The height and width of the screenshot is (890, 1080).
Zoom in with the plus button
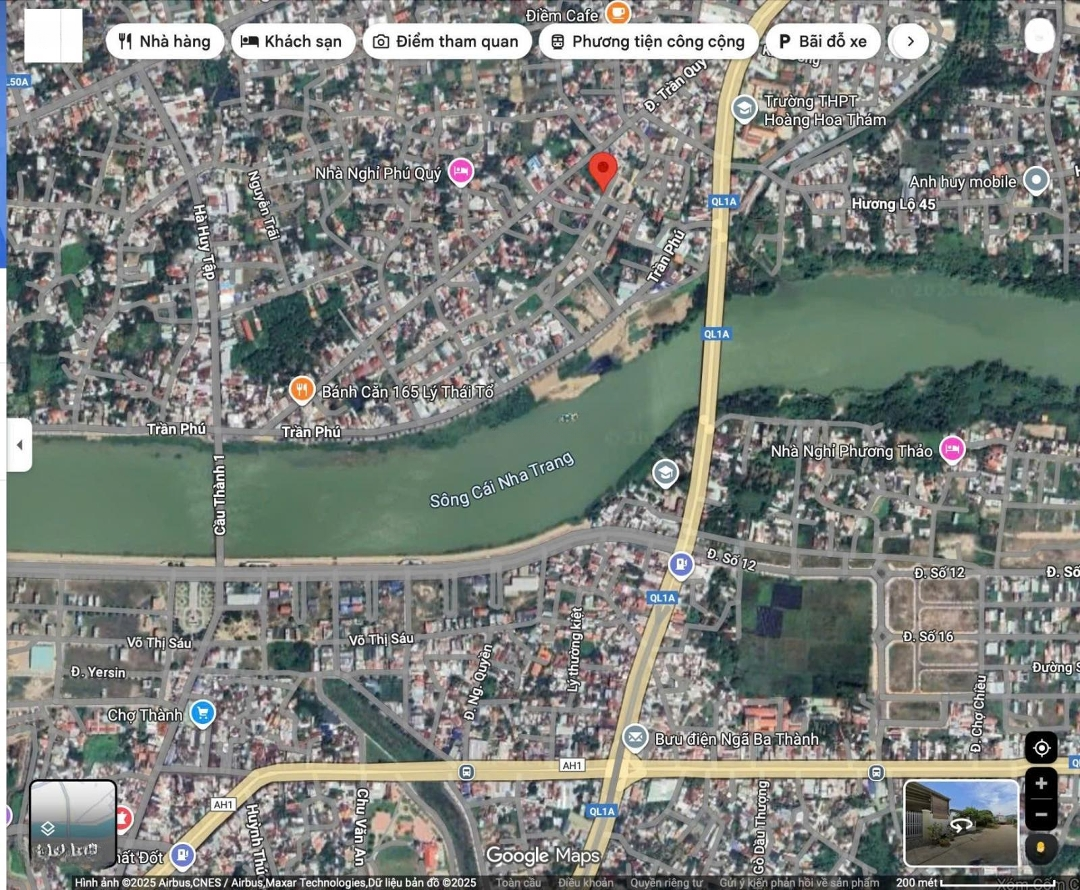pyautogui.click(x=1041, y=783)
